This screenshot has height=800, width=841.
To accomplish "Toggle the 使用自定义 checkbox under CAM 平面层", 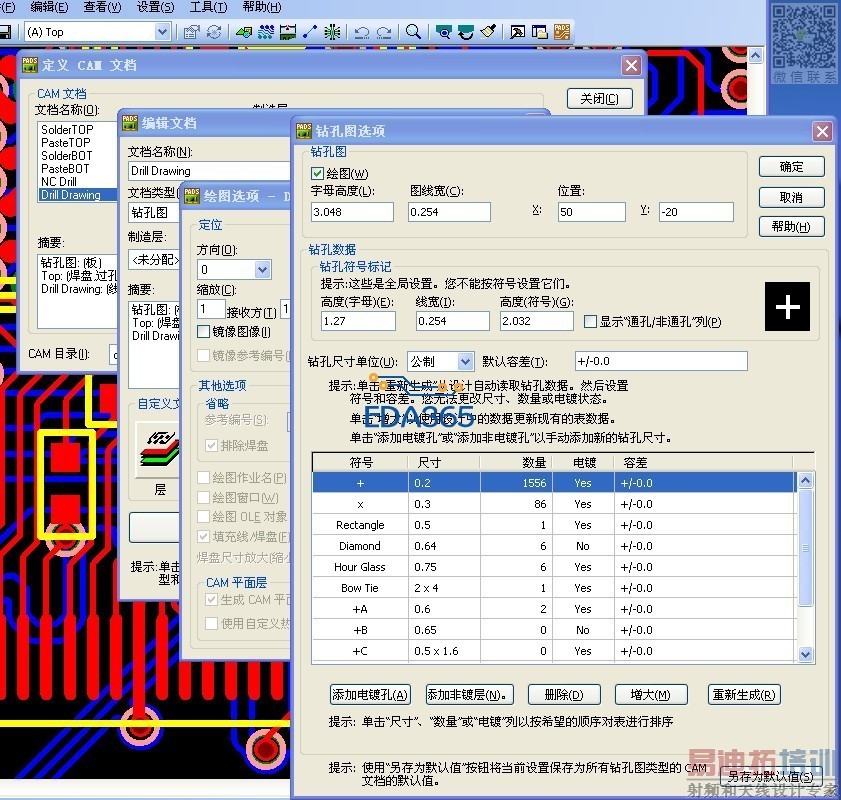I will (x=211, y=623).
